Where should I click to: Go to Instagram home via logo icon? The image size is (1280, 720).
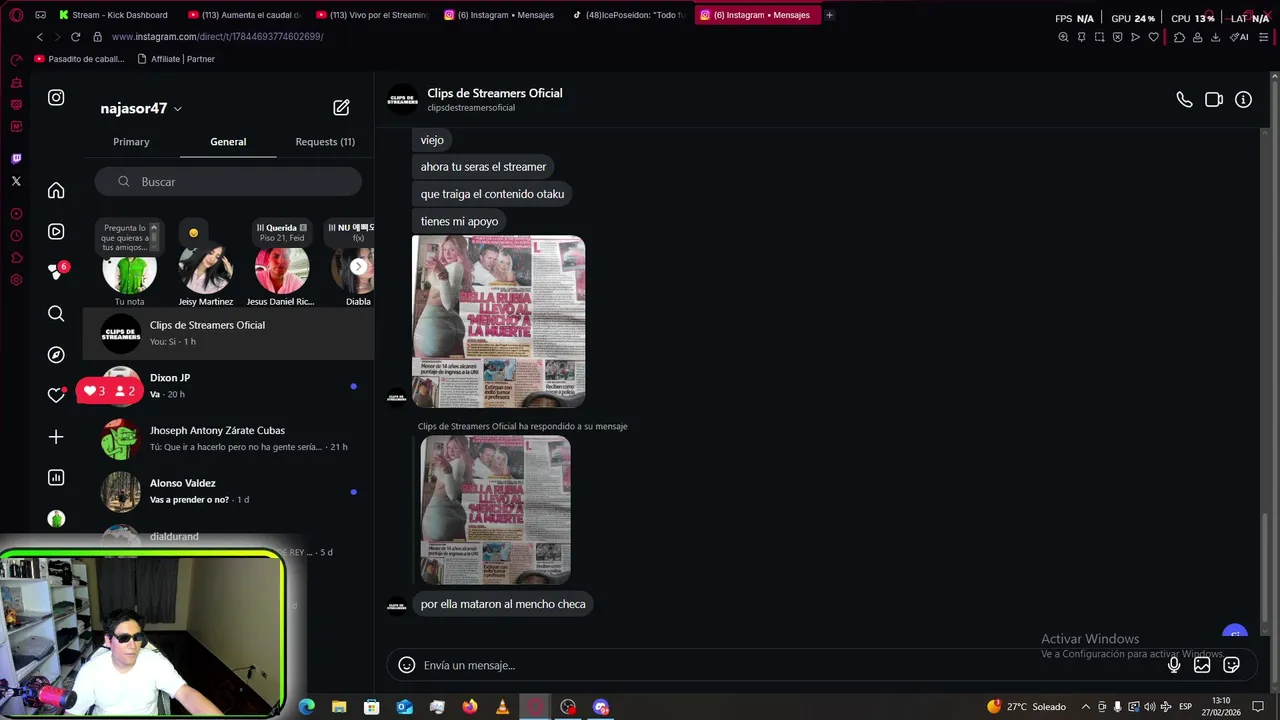56,97
